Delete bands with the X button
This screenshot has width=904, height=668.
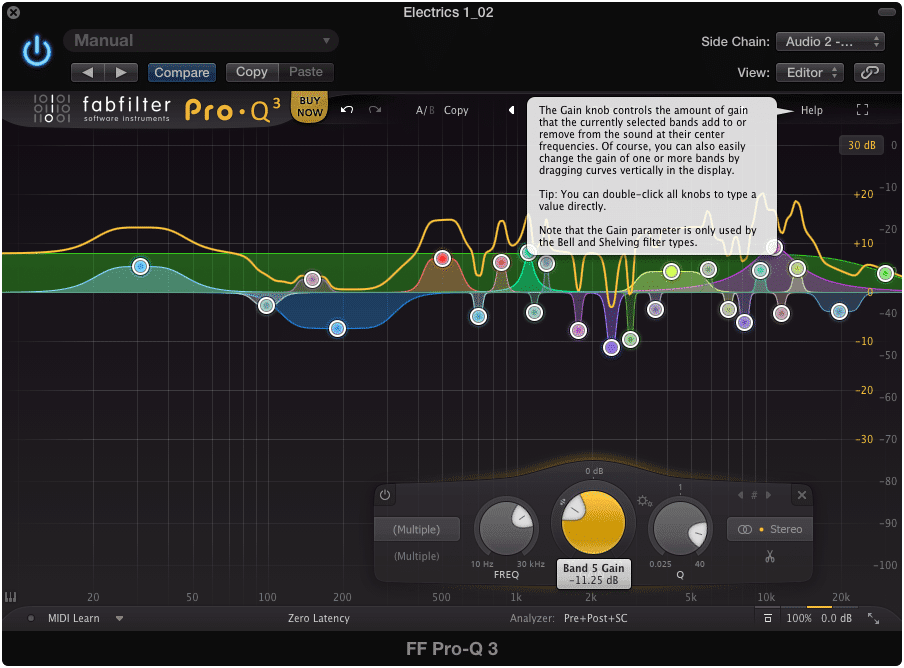coord(801,495)
